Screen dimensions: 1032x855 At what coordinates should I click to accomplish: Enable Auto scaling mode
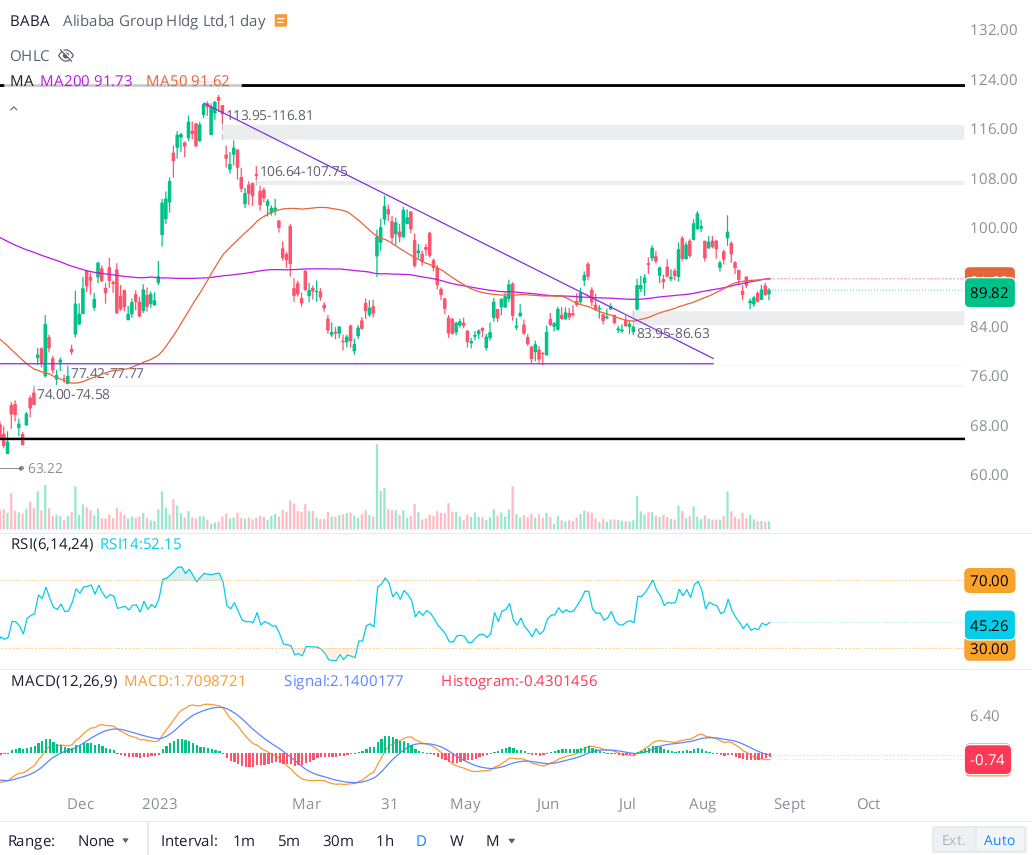pyautogui.click(x=999, y=840)
